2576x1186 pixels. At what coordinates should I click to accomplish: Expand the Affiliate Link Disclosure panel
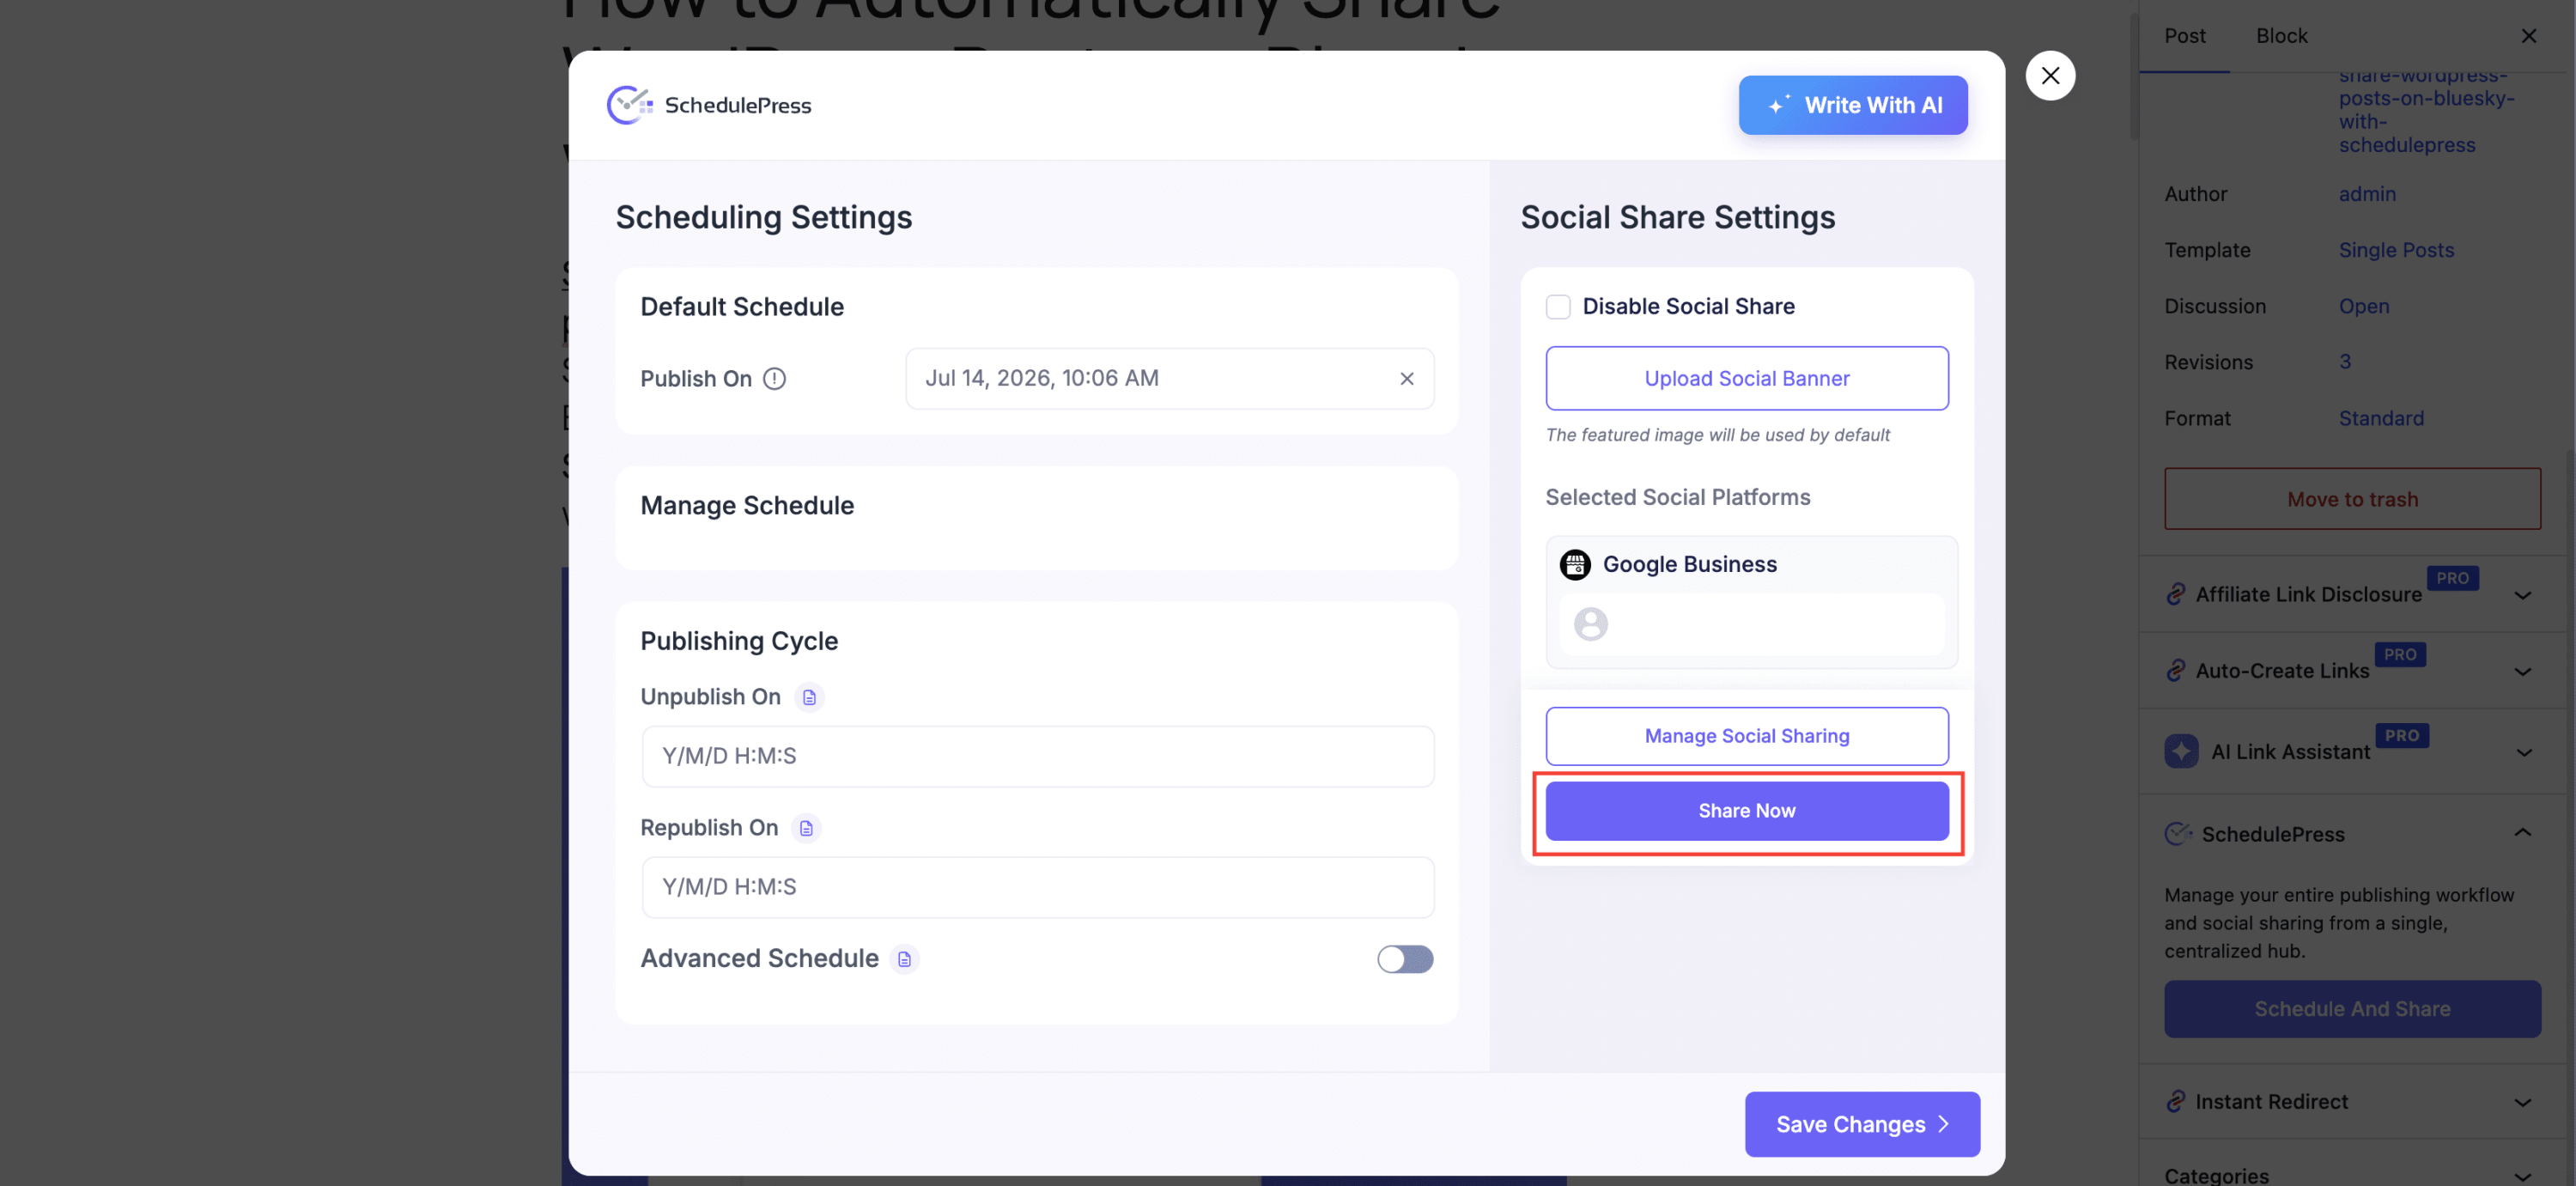2522,595
